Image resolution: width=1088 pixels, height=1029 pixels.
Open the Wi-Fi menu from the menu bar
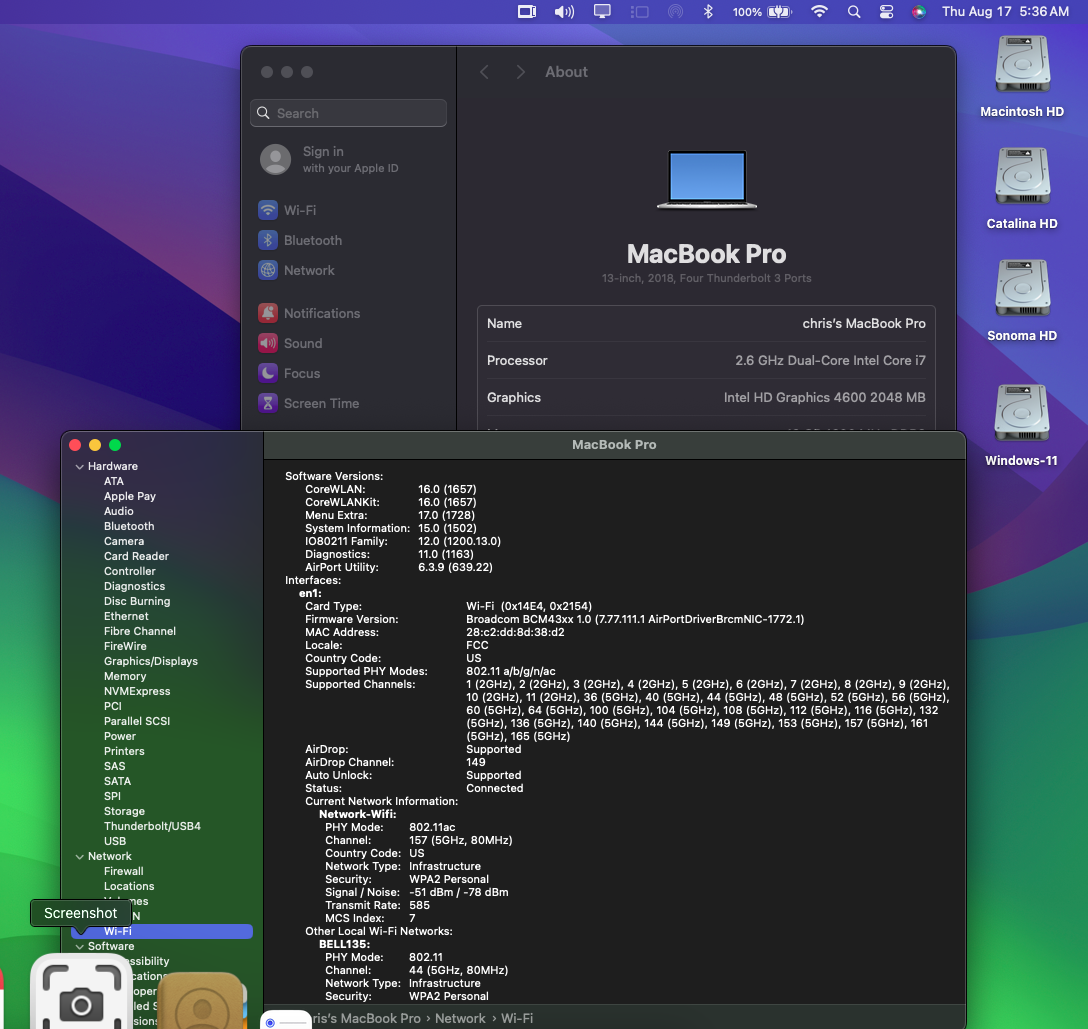point(819,12)
